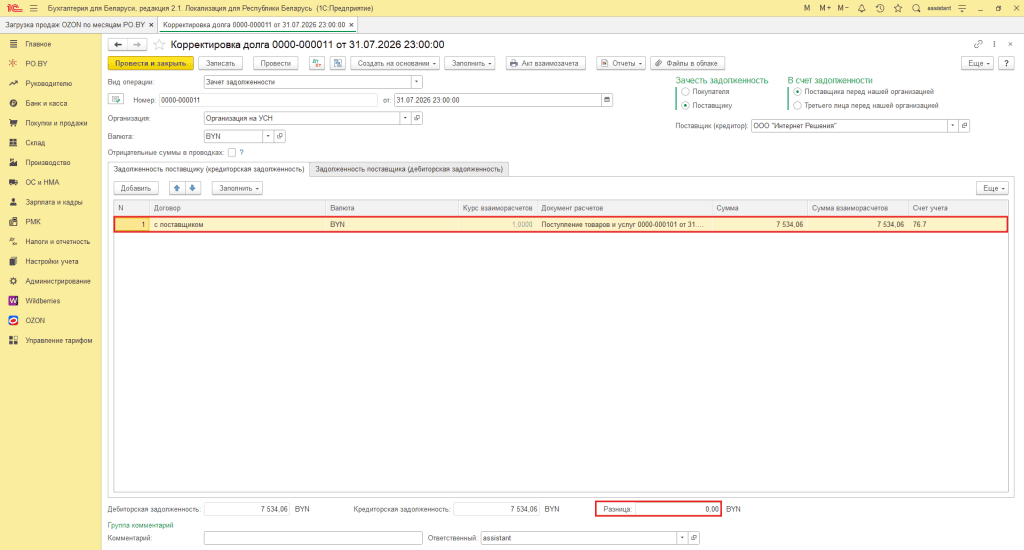Open the OZON section in sidebar

click(x=35, y=321)
